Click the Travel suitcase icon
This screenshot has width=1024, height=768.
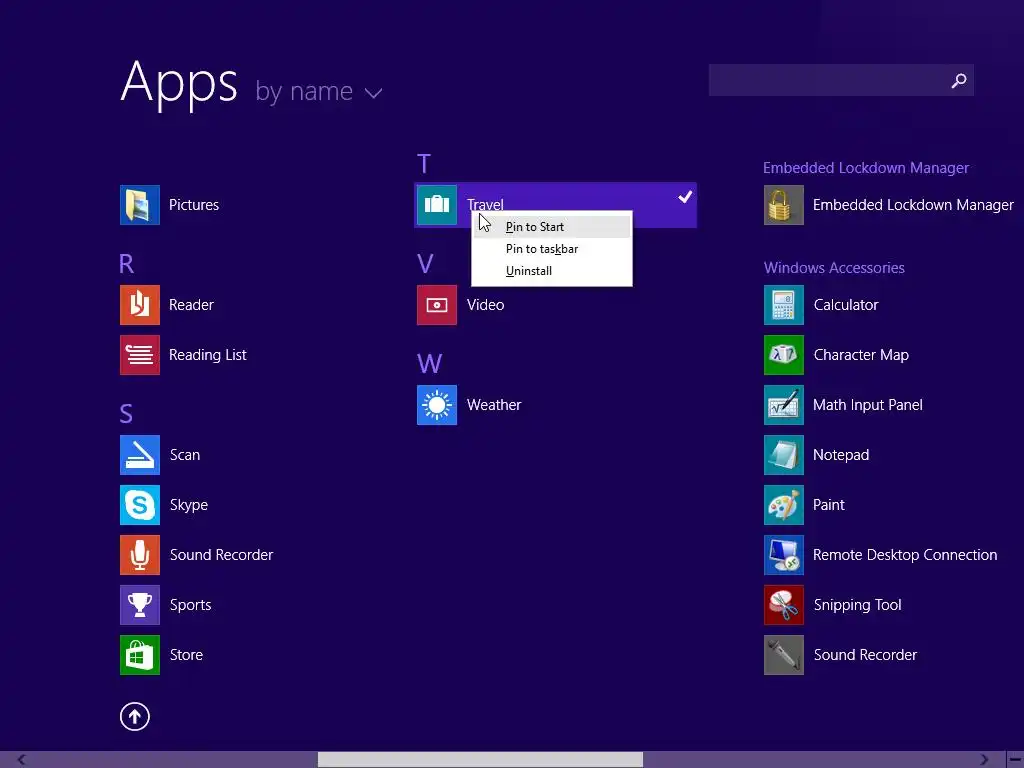point(437,205)
